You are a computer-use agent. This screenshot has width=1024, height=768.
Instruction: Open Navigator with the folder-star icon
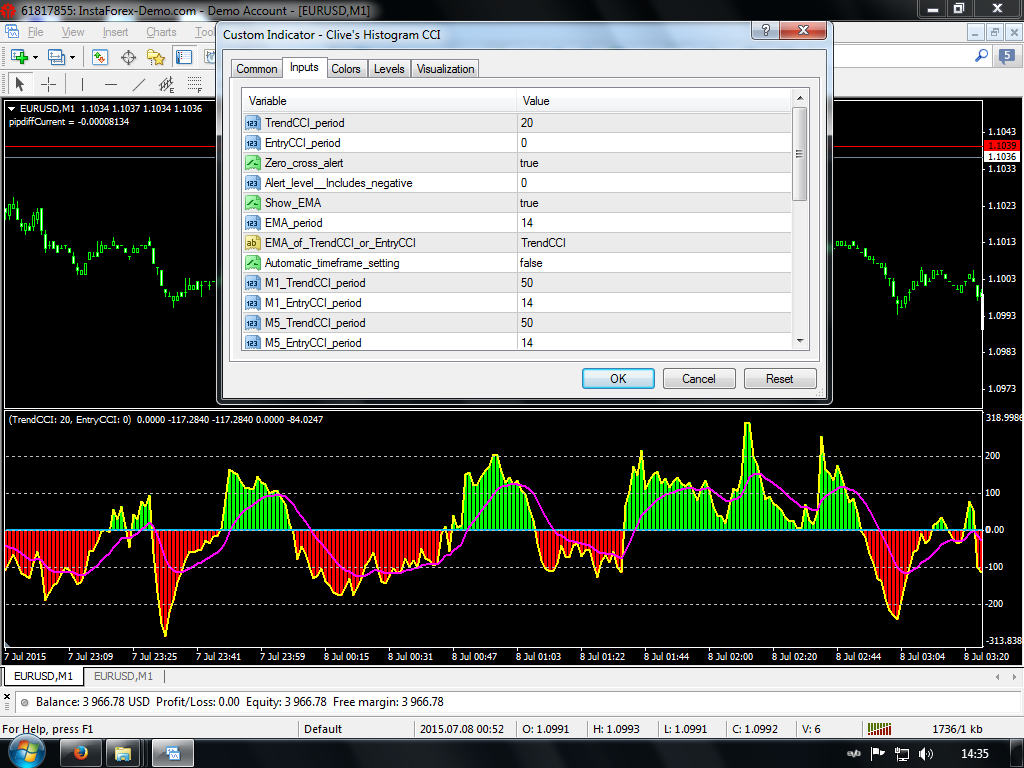pos(154,57)
